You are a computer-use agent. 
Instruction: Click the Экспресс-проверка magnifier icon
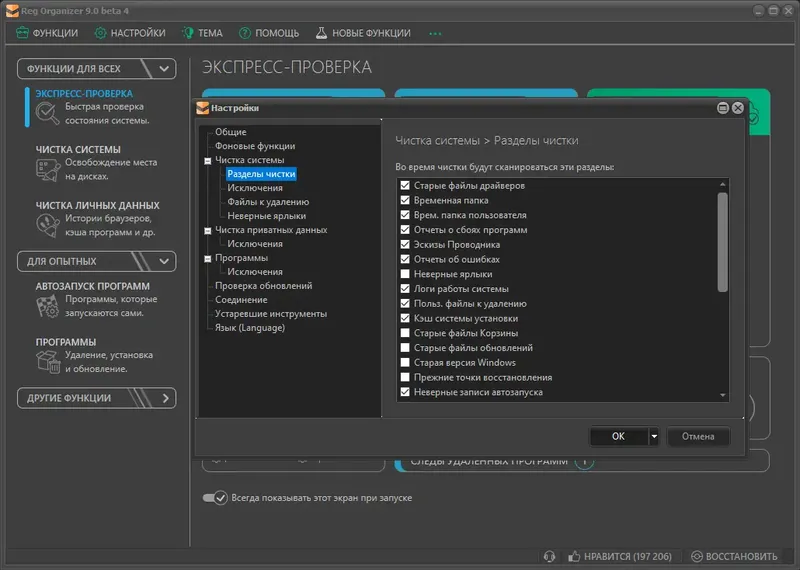(x=47, y=113)
